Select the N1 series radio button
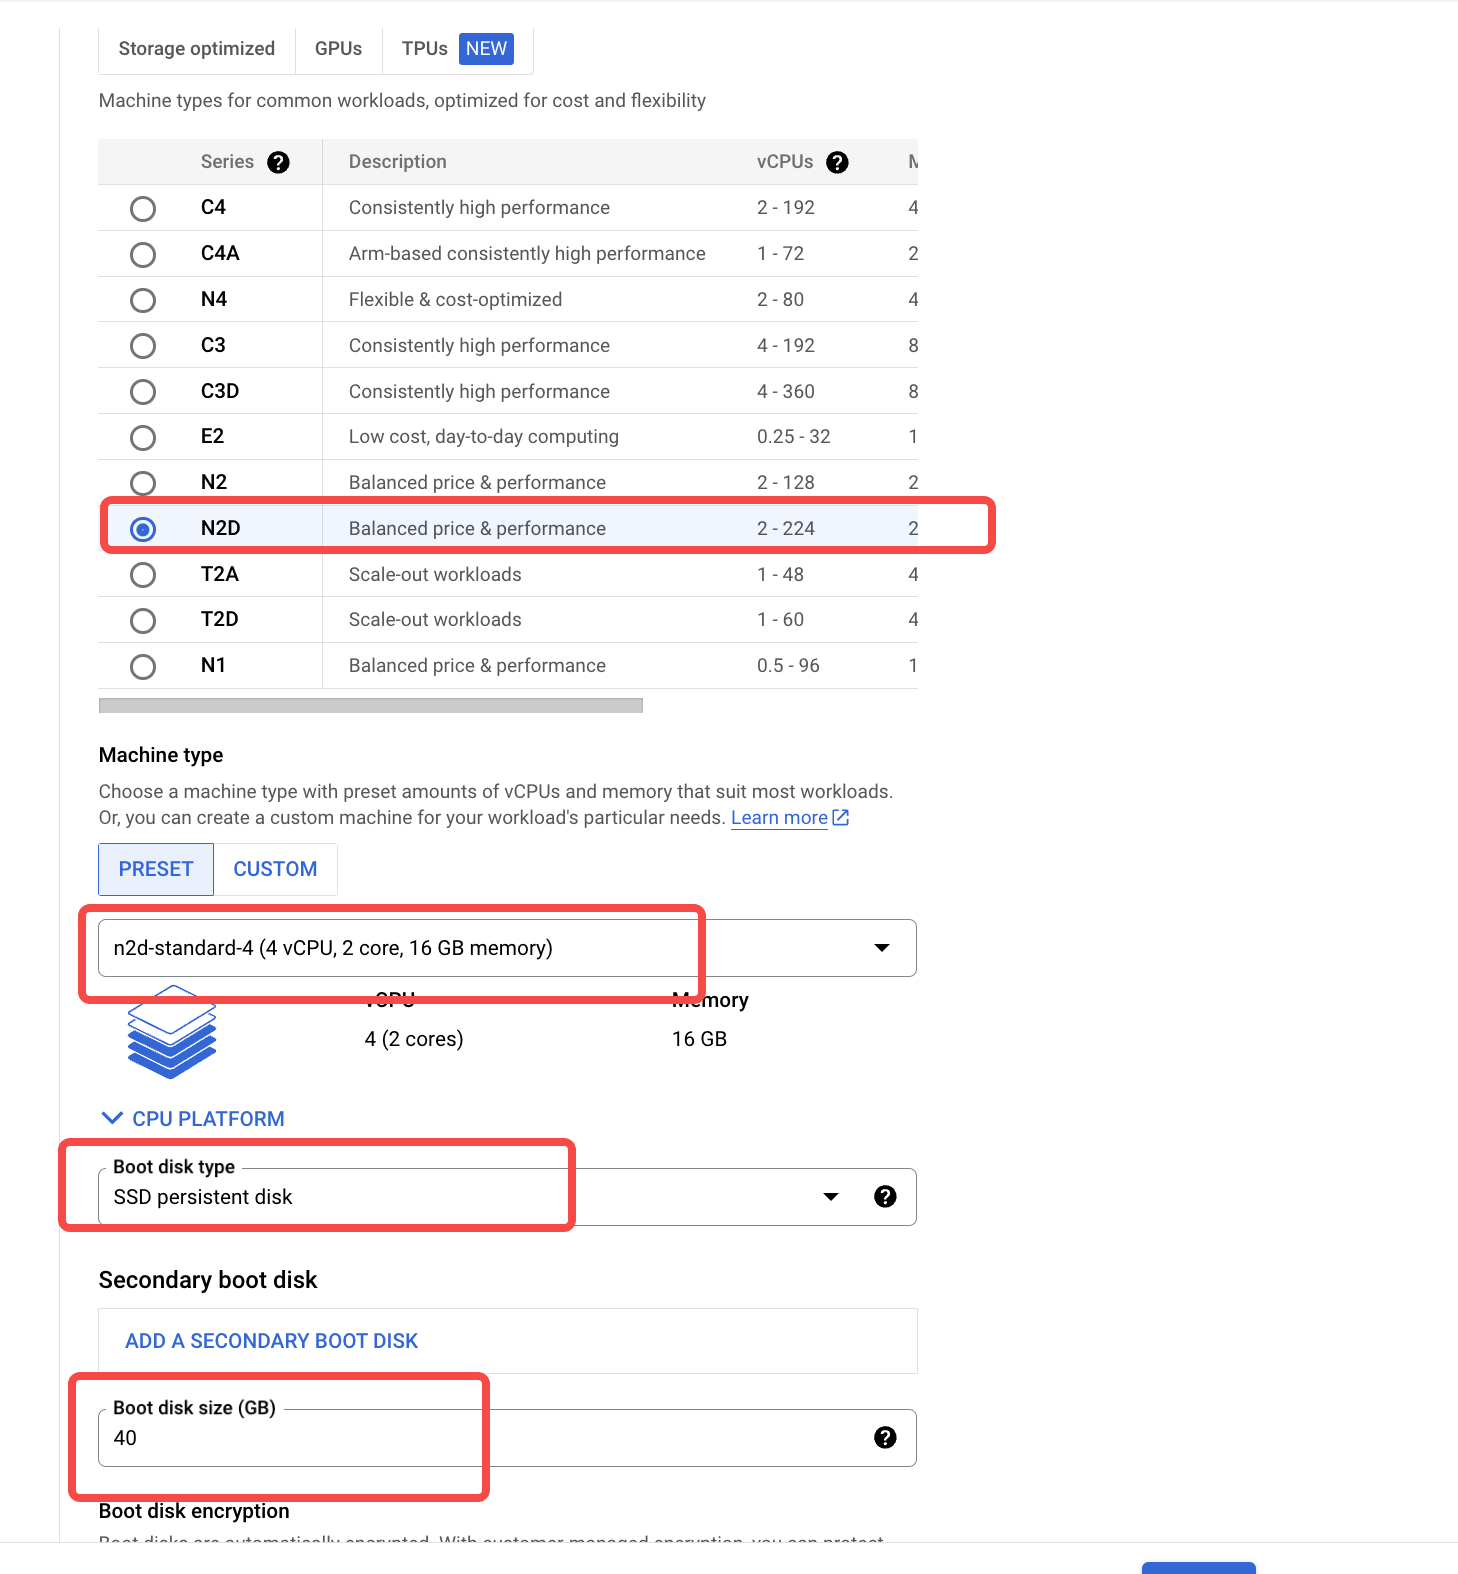This screenshot has width=1458, height=1574. 143,666
